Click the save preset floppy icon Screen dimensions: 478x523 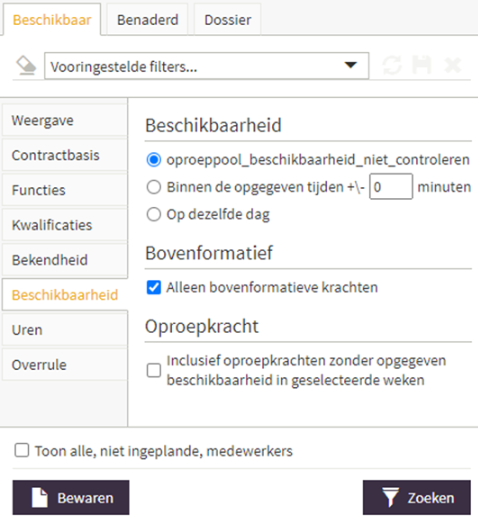(422, 65)
